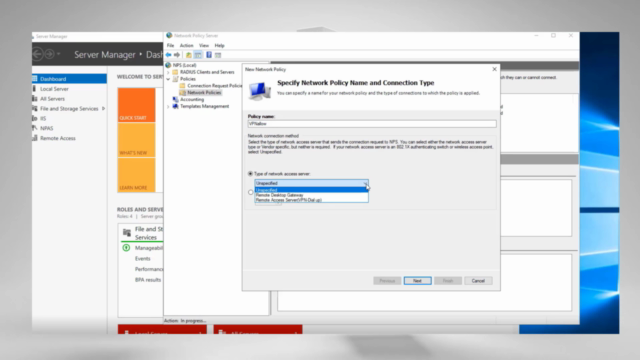Screen dimensions: 640x360
Task: Click the Back arrow in NPS toolbar
Action: pos(169,55)
